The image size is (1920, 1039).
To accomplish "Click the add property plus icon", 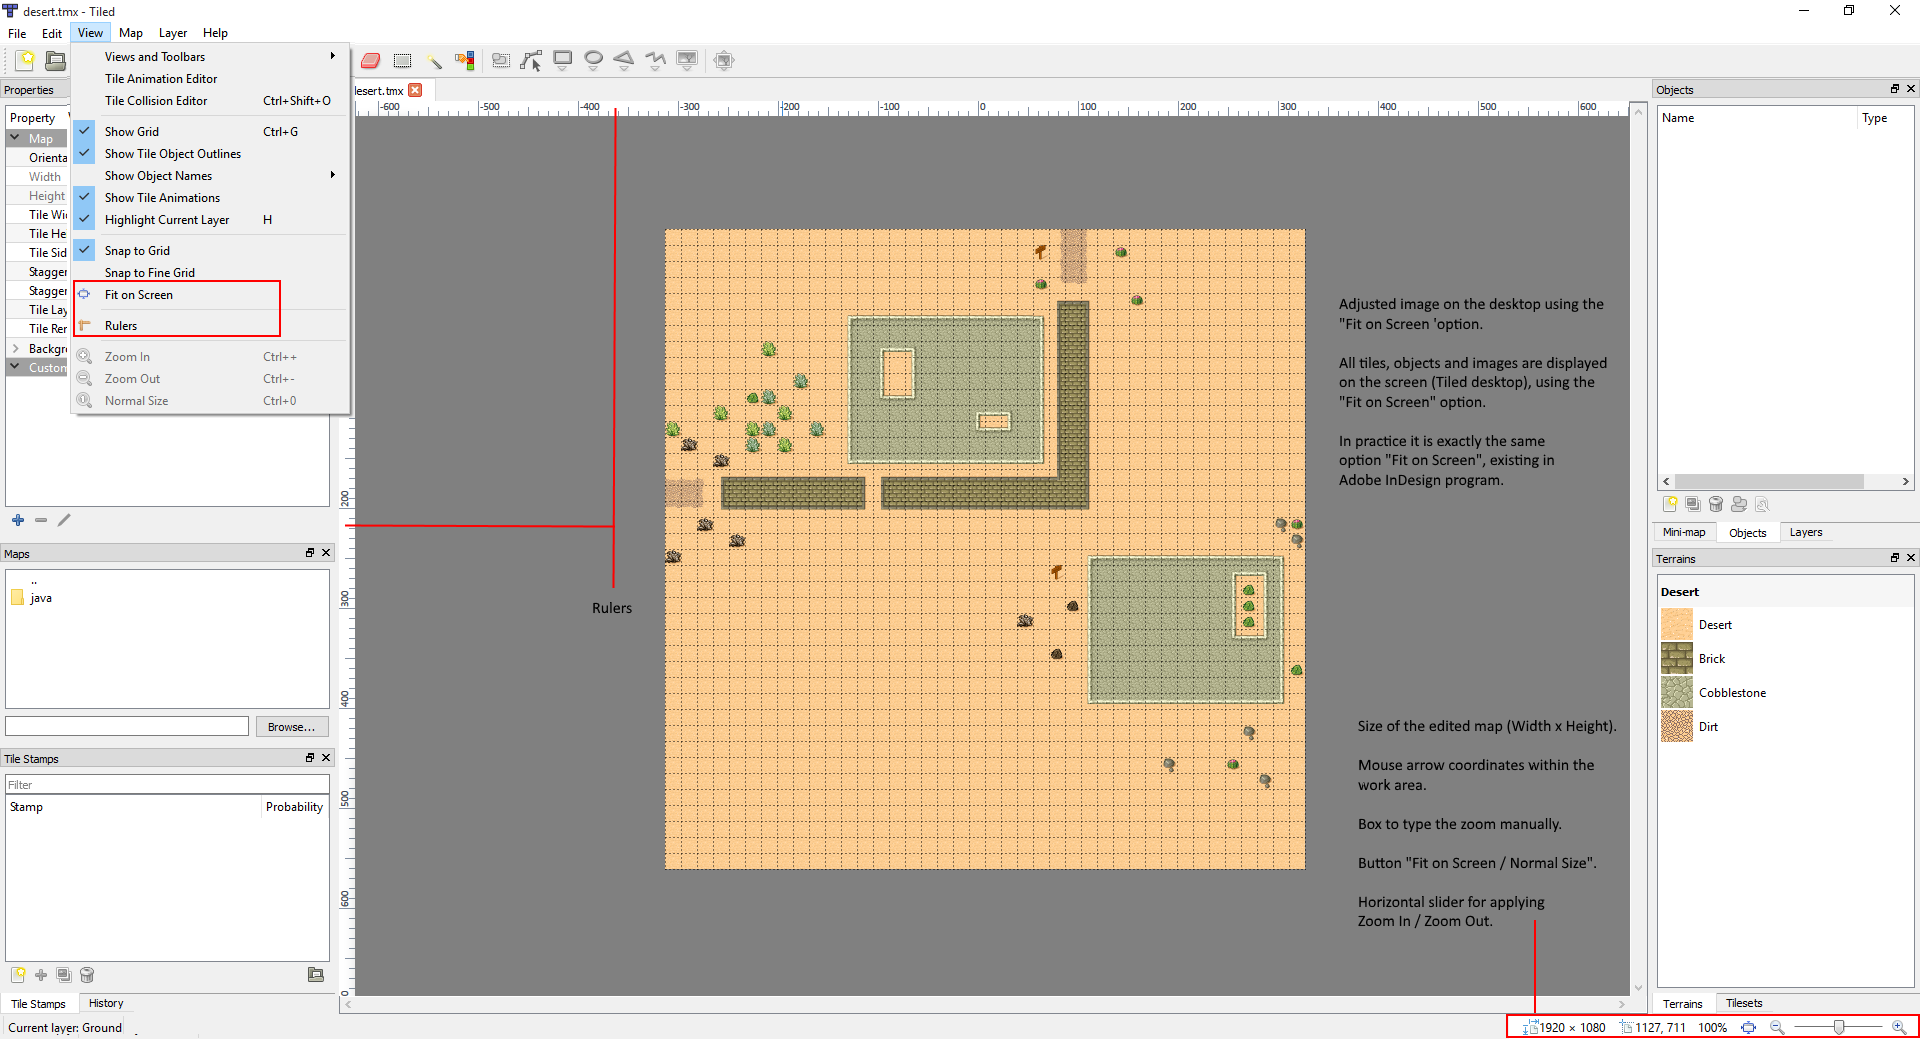I will 18,520.
